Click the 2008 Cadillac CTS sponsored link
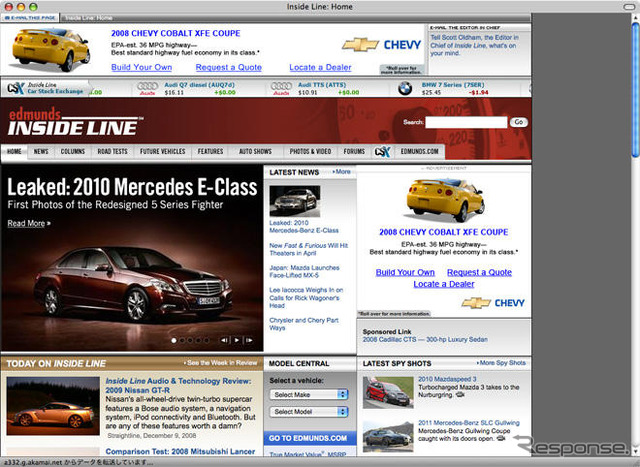This screenshot has width=640, height=467. tap(425, 339)
